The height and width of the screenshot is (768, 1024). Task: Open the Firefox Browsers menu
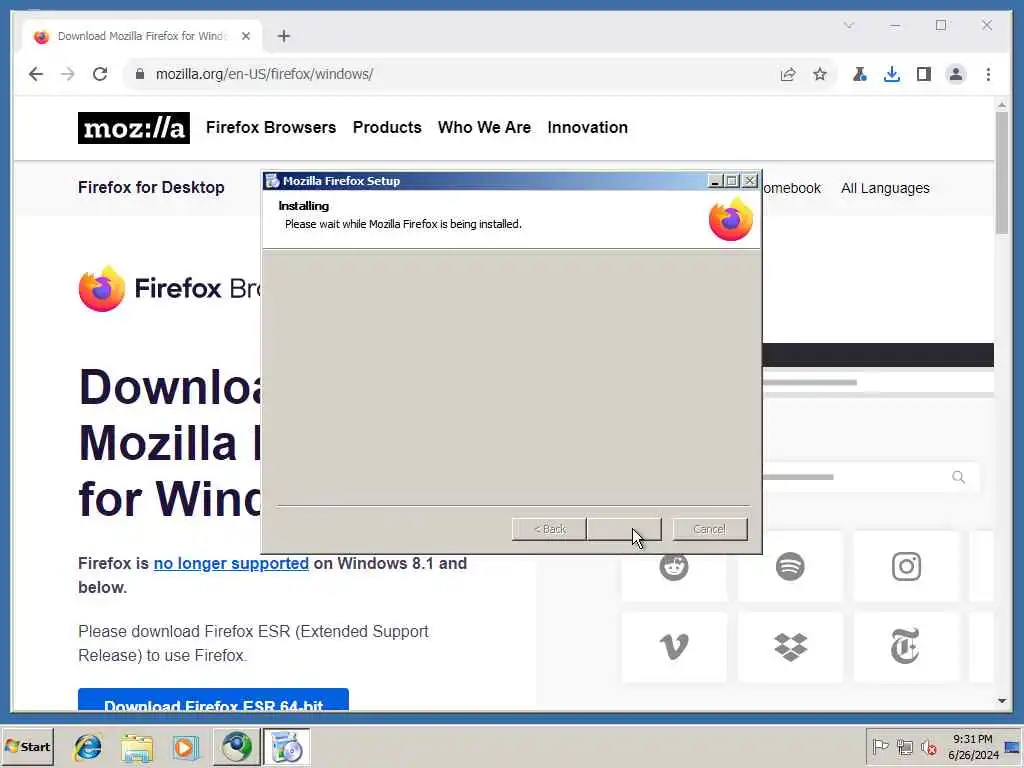click(x=271, y=127)
